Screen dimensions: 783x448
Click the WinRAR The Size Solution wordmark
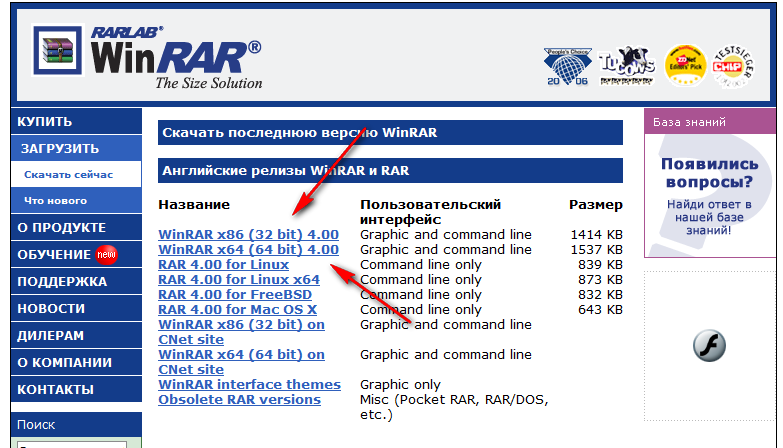(x=176, y=58)
